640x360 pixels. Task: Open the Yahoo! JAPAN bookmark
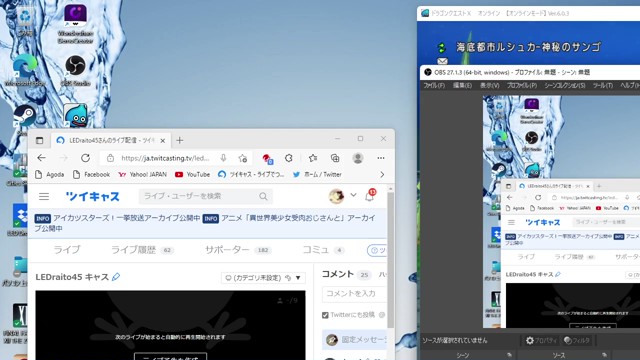142,175
